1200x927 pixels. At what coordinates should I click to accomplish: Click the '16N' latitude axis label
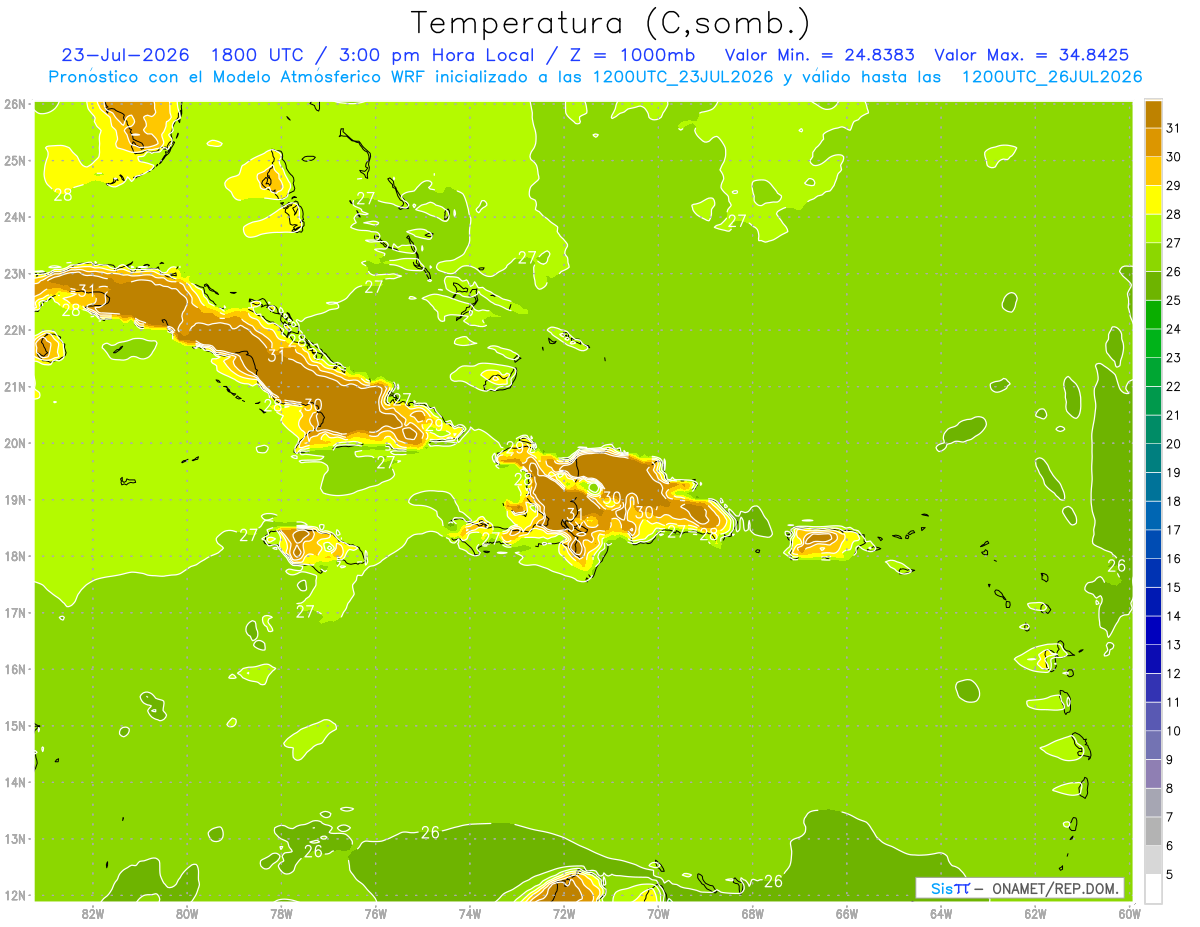14,669
